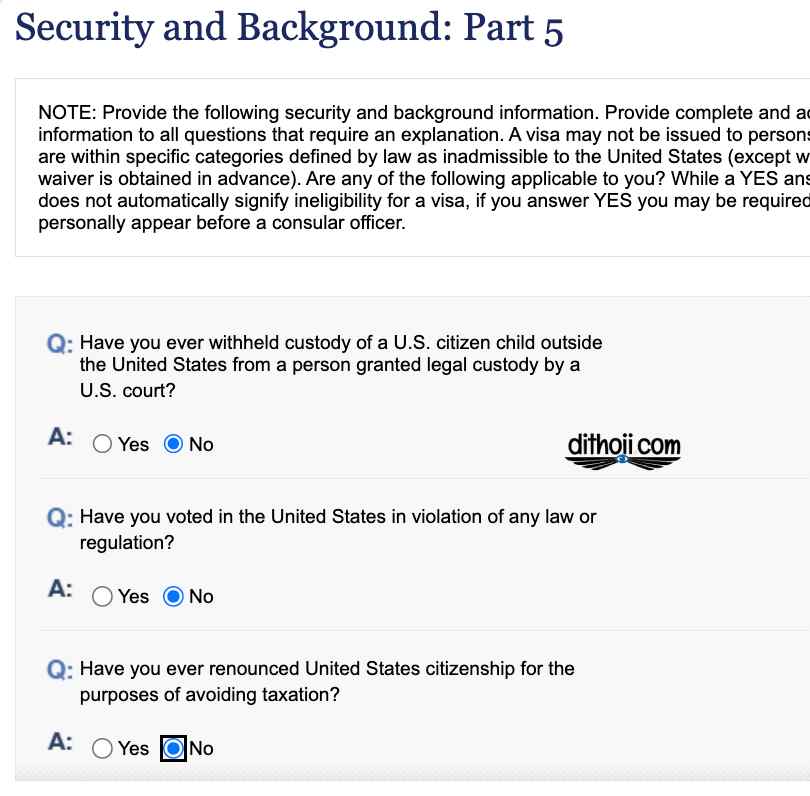Click the Q: icon beside voting question
This screenshot has height=796, width=810.
click(x=60, y=518)
